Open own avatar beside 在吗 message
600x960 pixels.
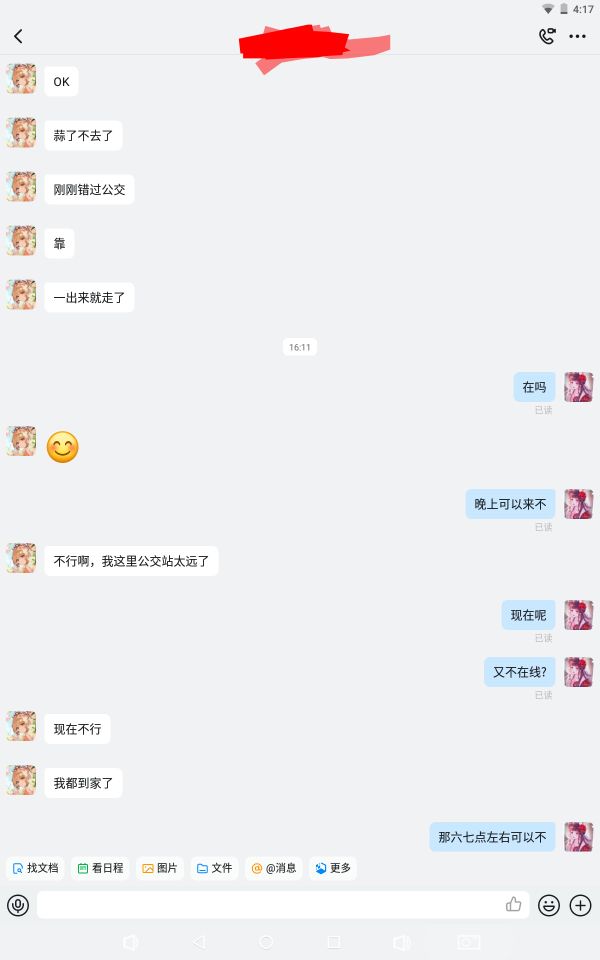pyautogui.click(x=579, y=387)
